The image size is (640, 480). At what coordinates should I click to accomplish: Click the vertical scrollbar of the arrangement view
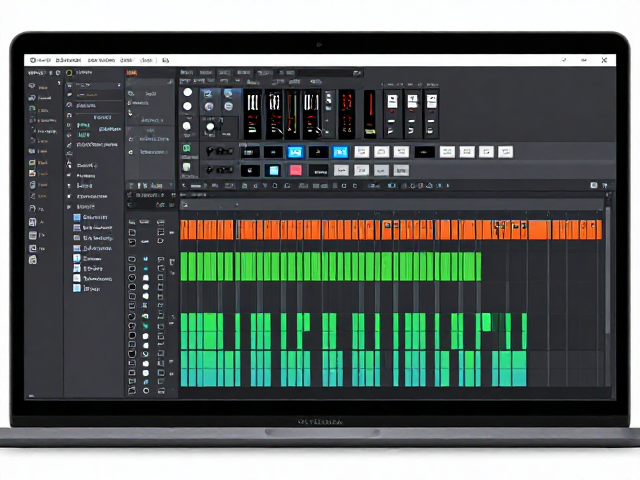point(608,269)
